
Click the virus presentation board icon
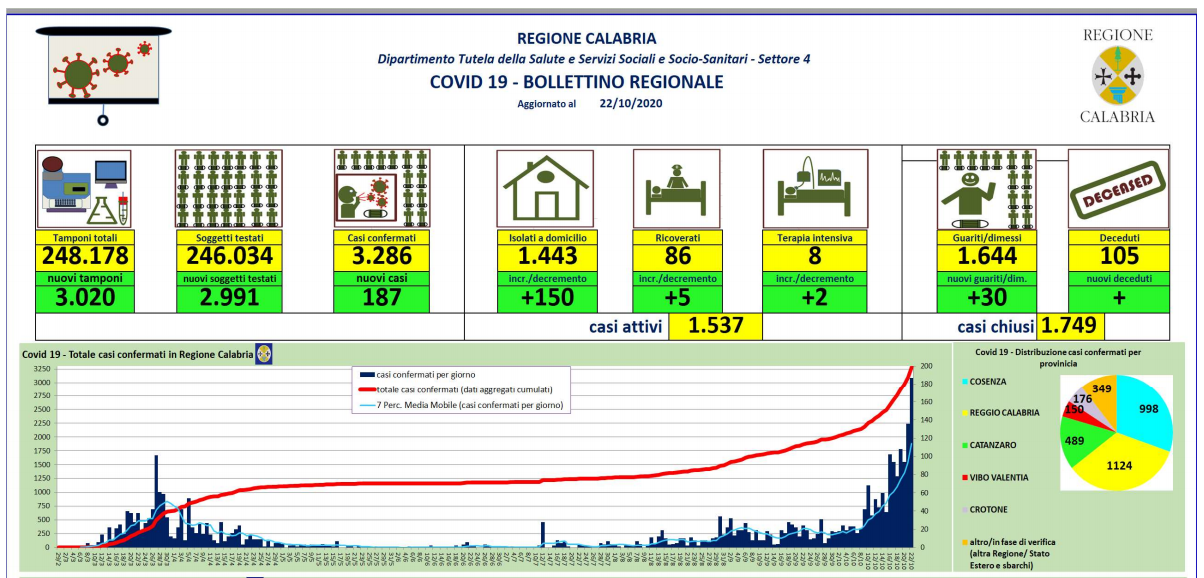tap(103, 67)
